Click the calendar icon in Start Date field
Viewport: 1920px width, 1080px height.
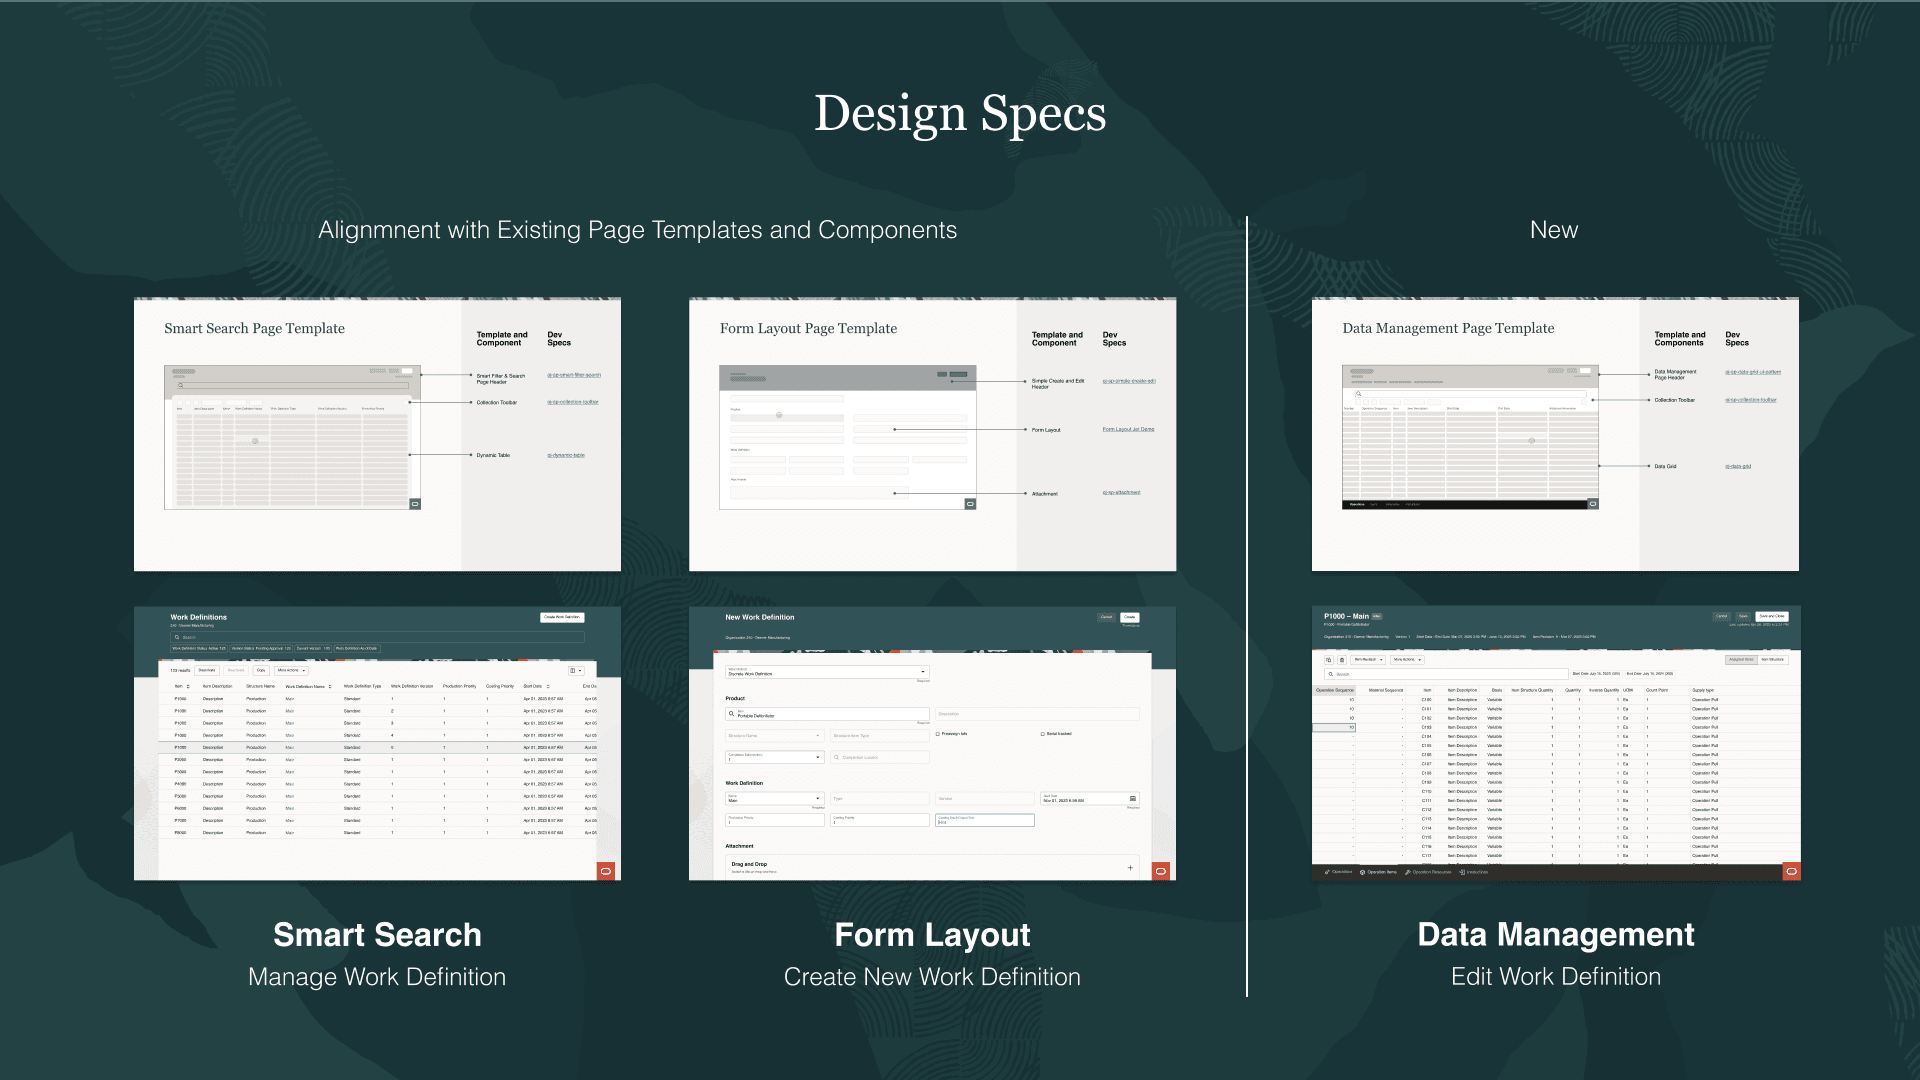[1132, 799]
